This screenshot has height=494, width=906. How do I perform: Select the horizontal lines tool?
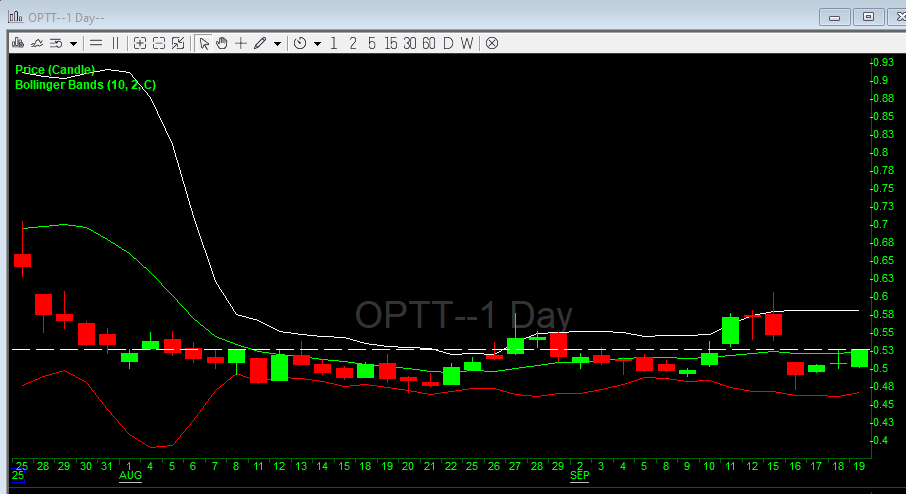point(96,43)
